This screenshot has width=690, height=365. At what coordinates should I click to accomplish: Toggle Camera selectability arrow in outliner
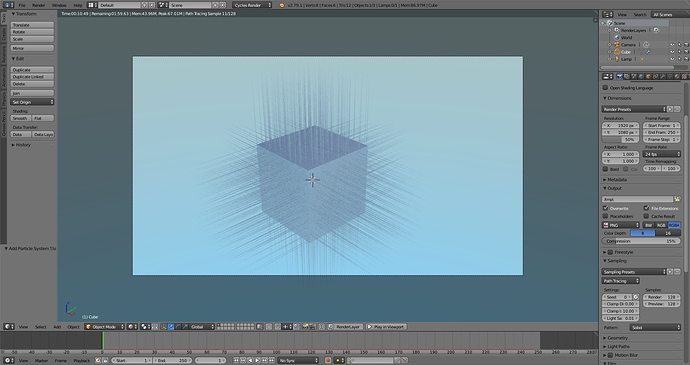pos(679,45)
